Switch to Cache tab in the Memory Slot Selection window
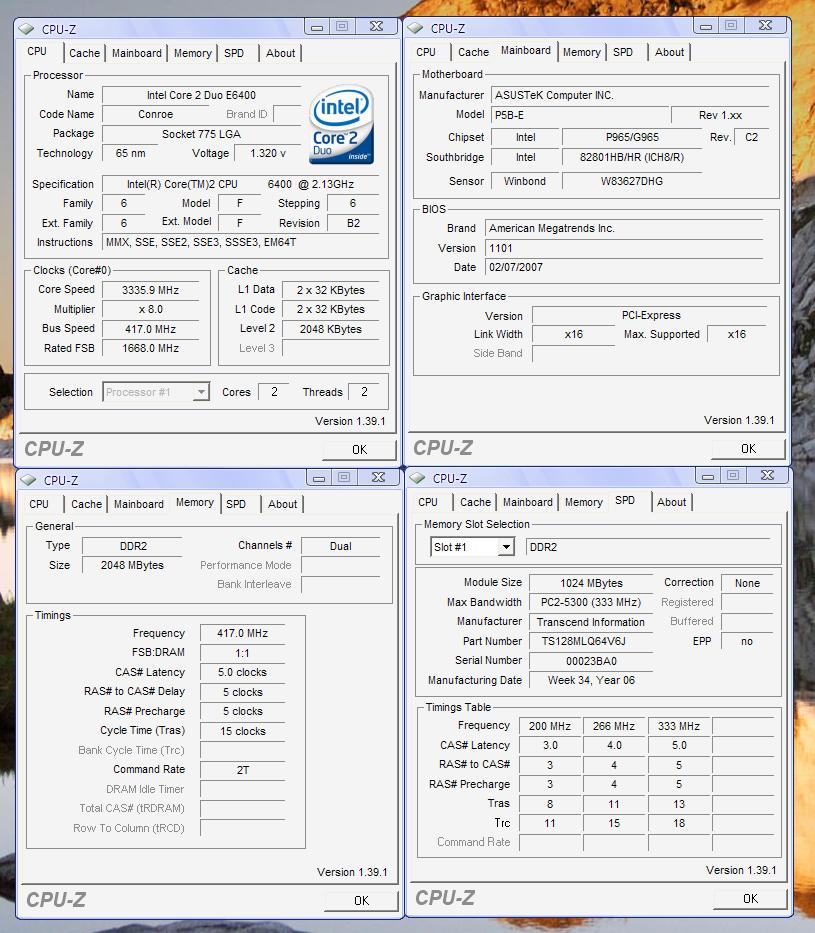 [476, 502]
